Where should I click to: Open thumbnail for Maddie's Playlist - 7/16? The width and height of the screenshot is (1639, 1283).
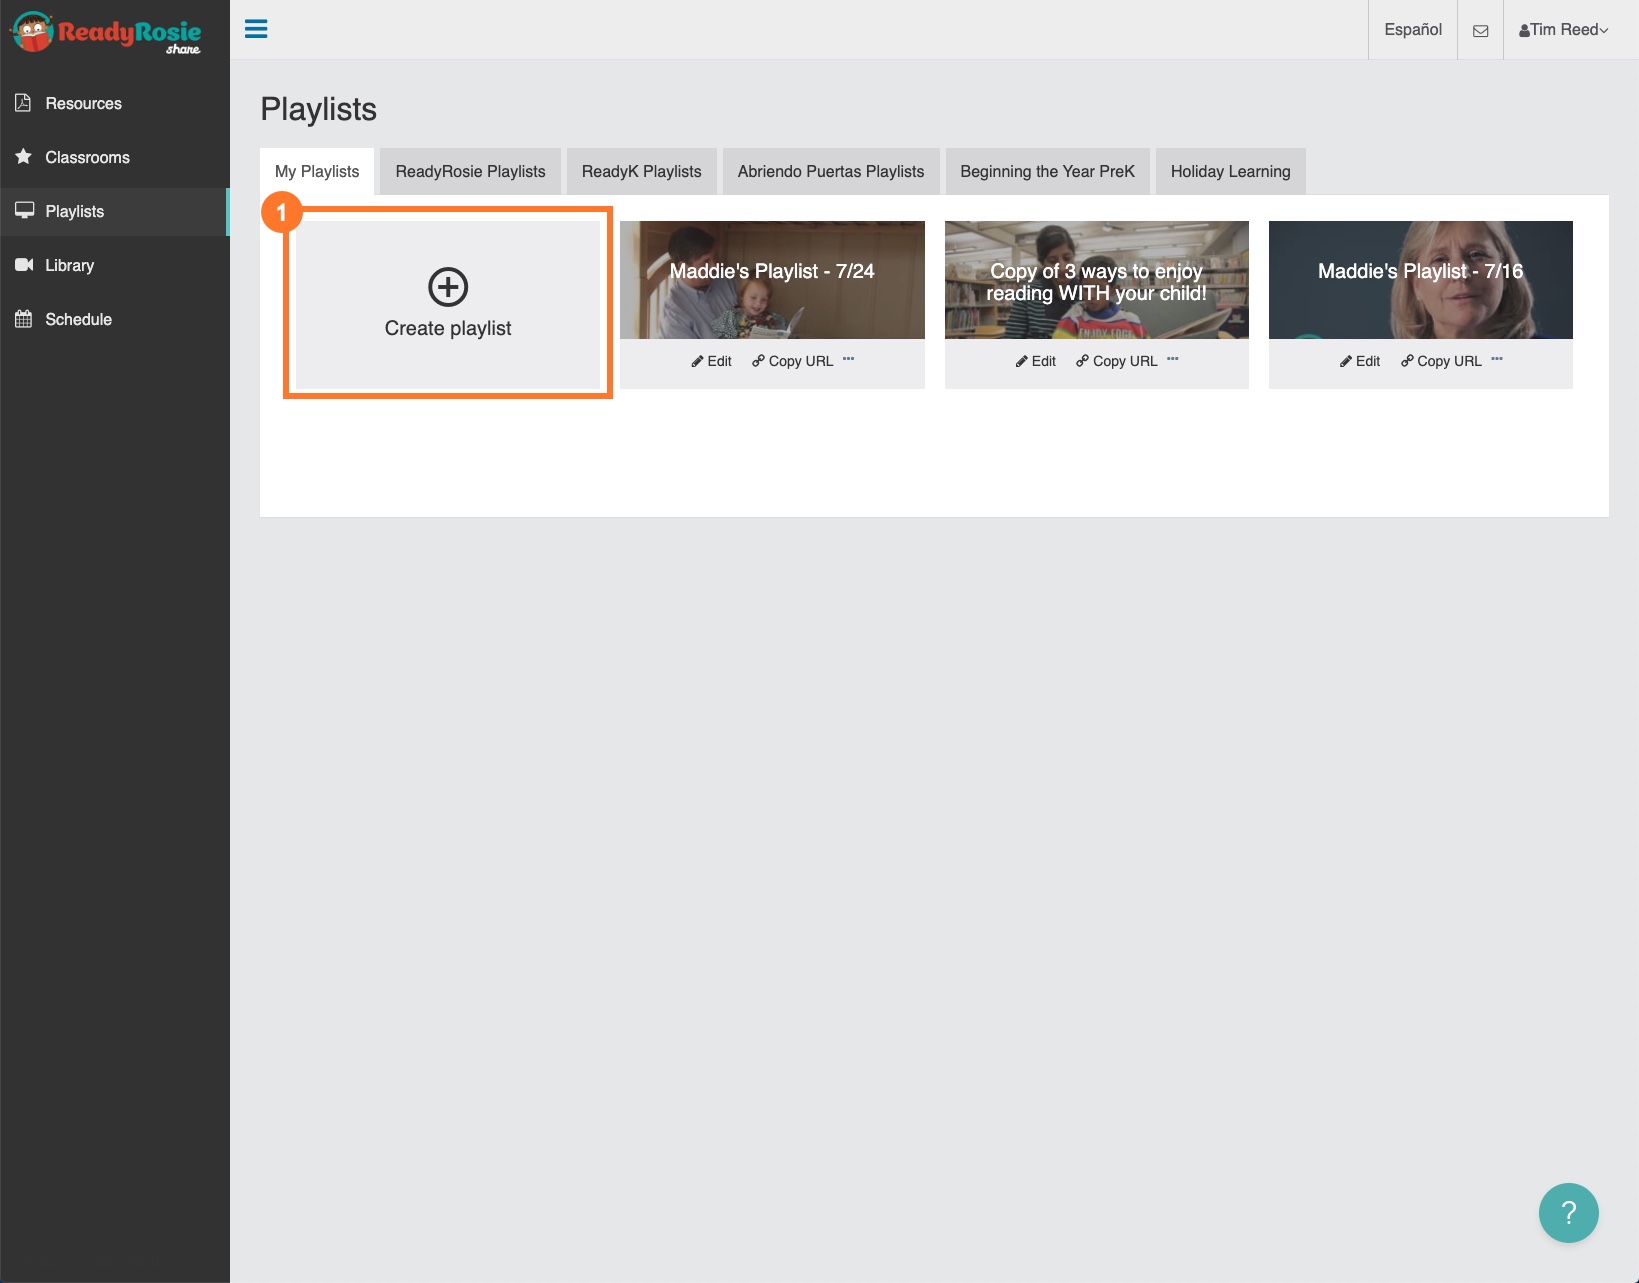tap(1420, 280)
